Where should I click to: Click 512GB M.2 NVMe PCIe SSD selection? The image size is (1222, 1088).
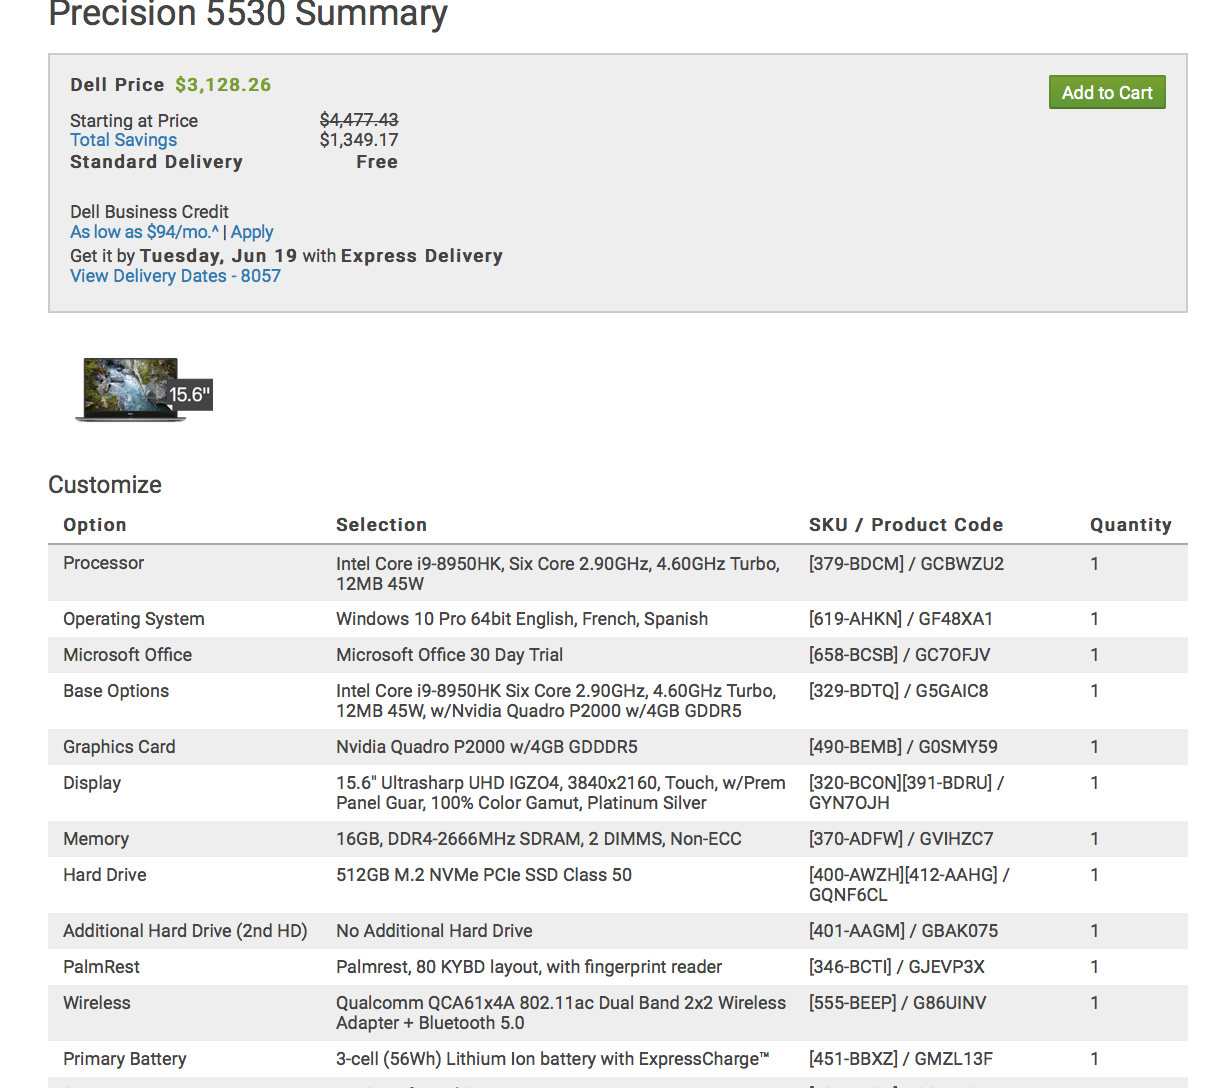click(x=484, y=875)
